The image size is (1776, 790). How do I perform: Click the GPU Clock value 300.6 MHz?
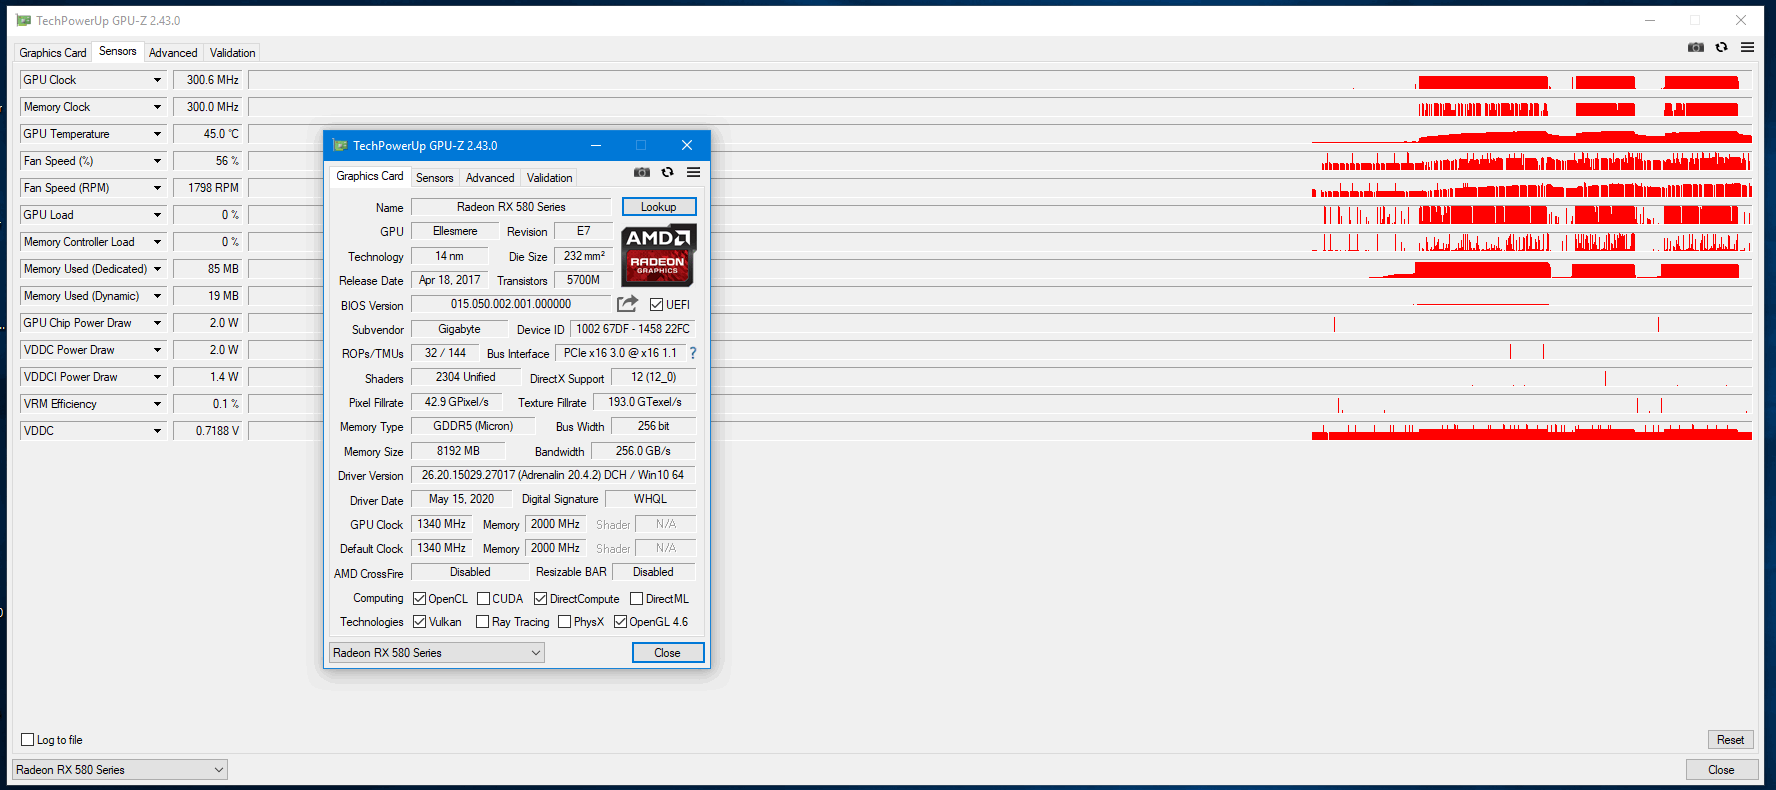(209, 80)
